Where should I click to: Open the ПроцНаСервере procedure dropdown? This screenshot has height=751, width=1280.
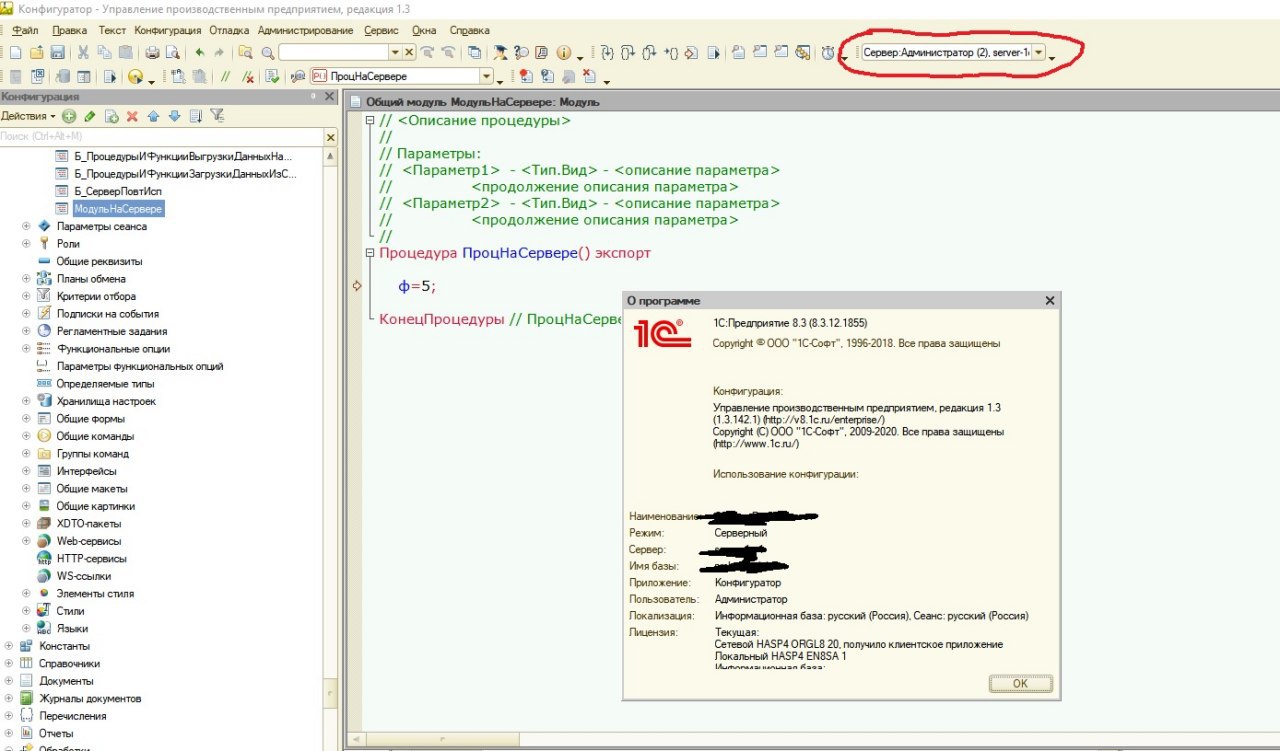(x=487, y=76)
